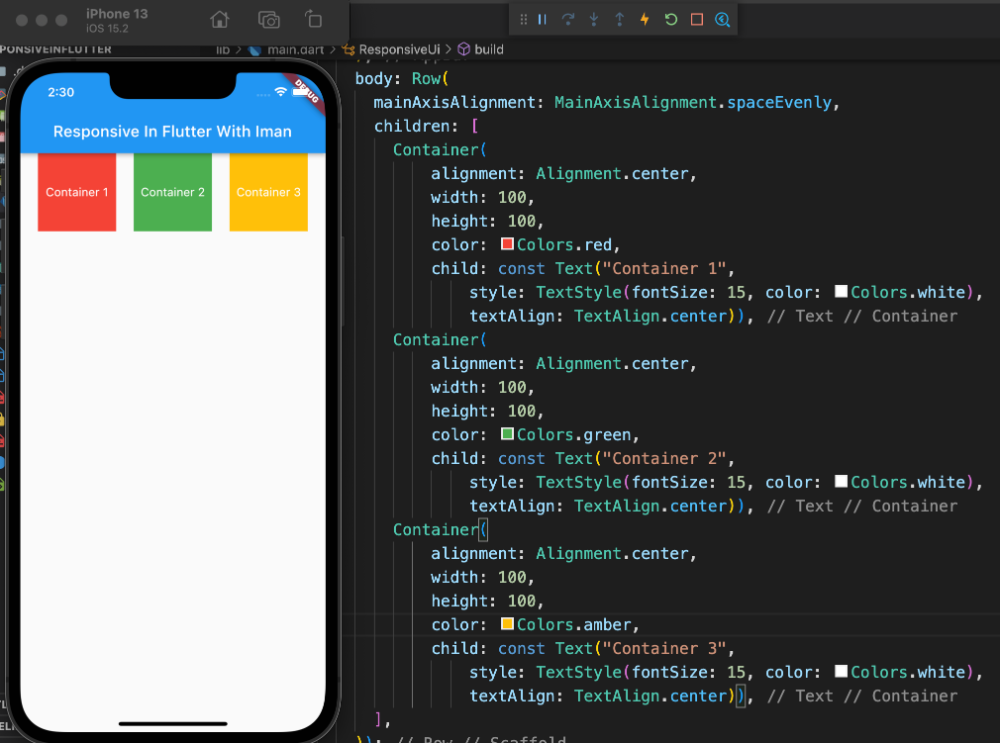Click the Step Into debug icon

(594, 20)
